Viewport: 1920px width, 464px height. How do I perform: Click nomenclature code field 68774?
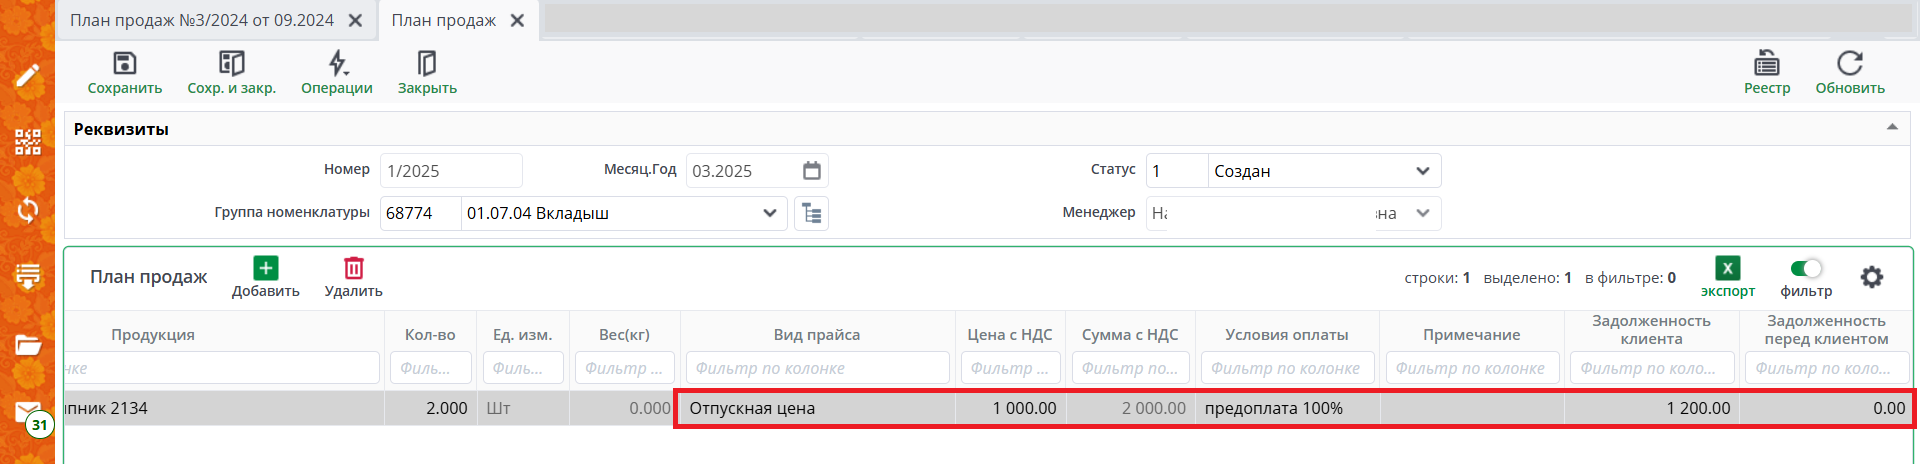420,213
